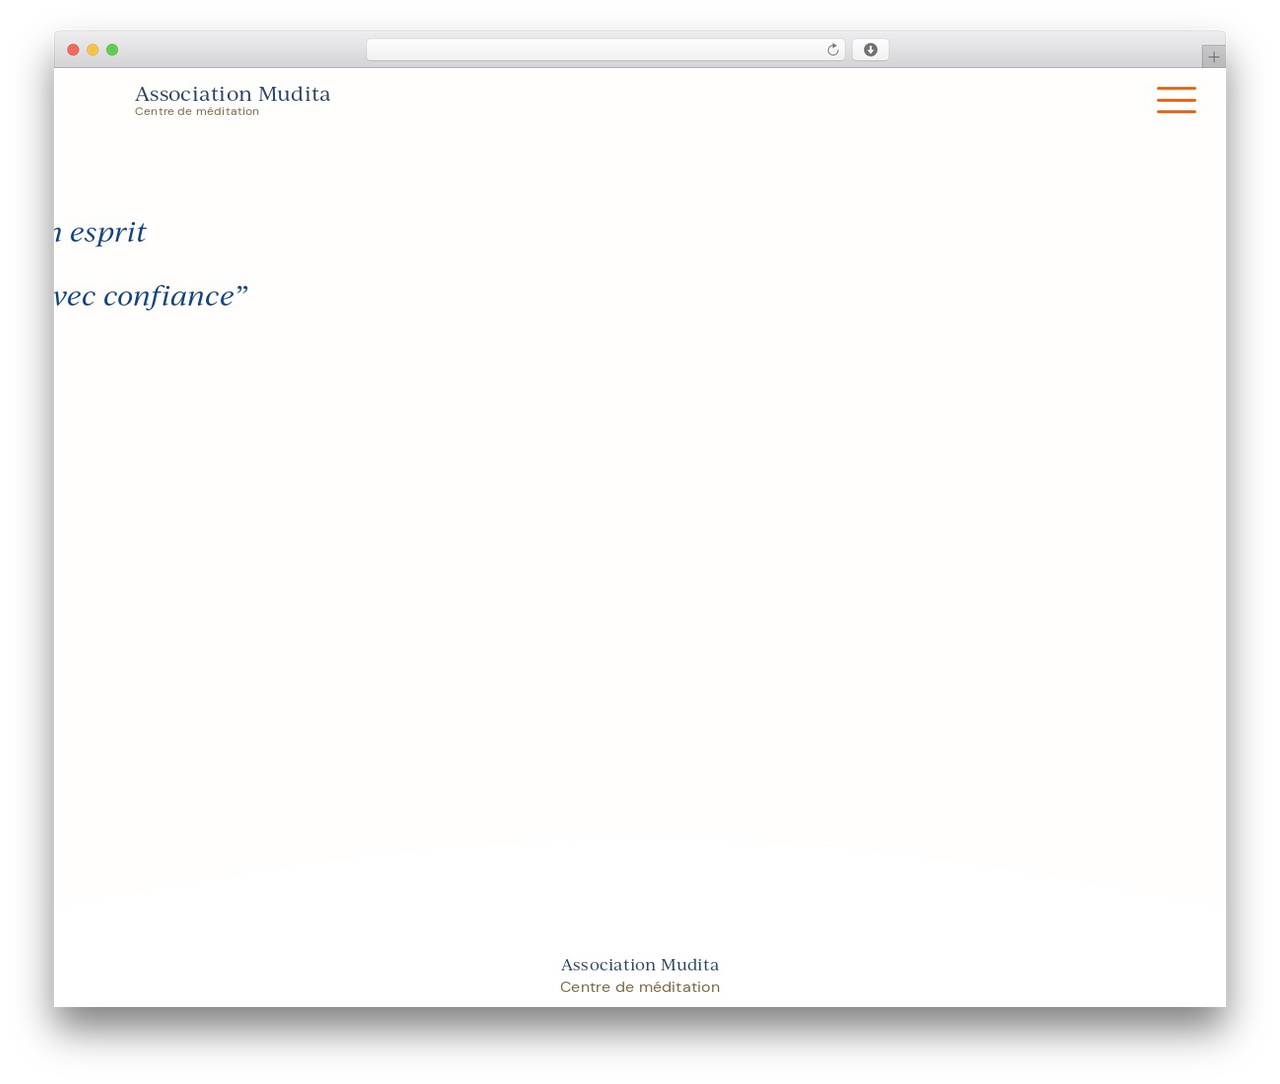
Task: Go to Association Mudita header logo
Action: click(x=232, y=94)
